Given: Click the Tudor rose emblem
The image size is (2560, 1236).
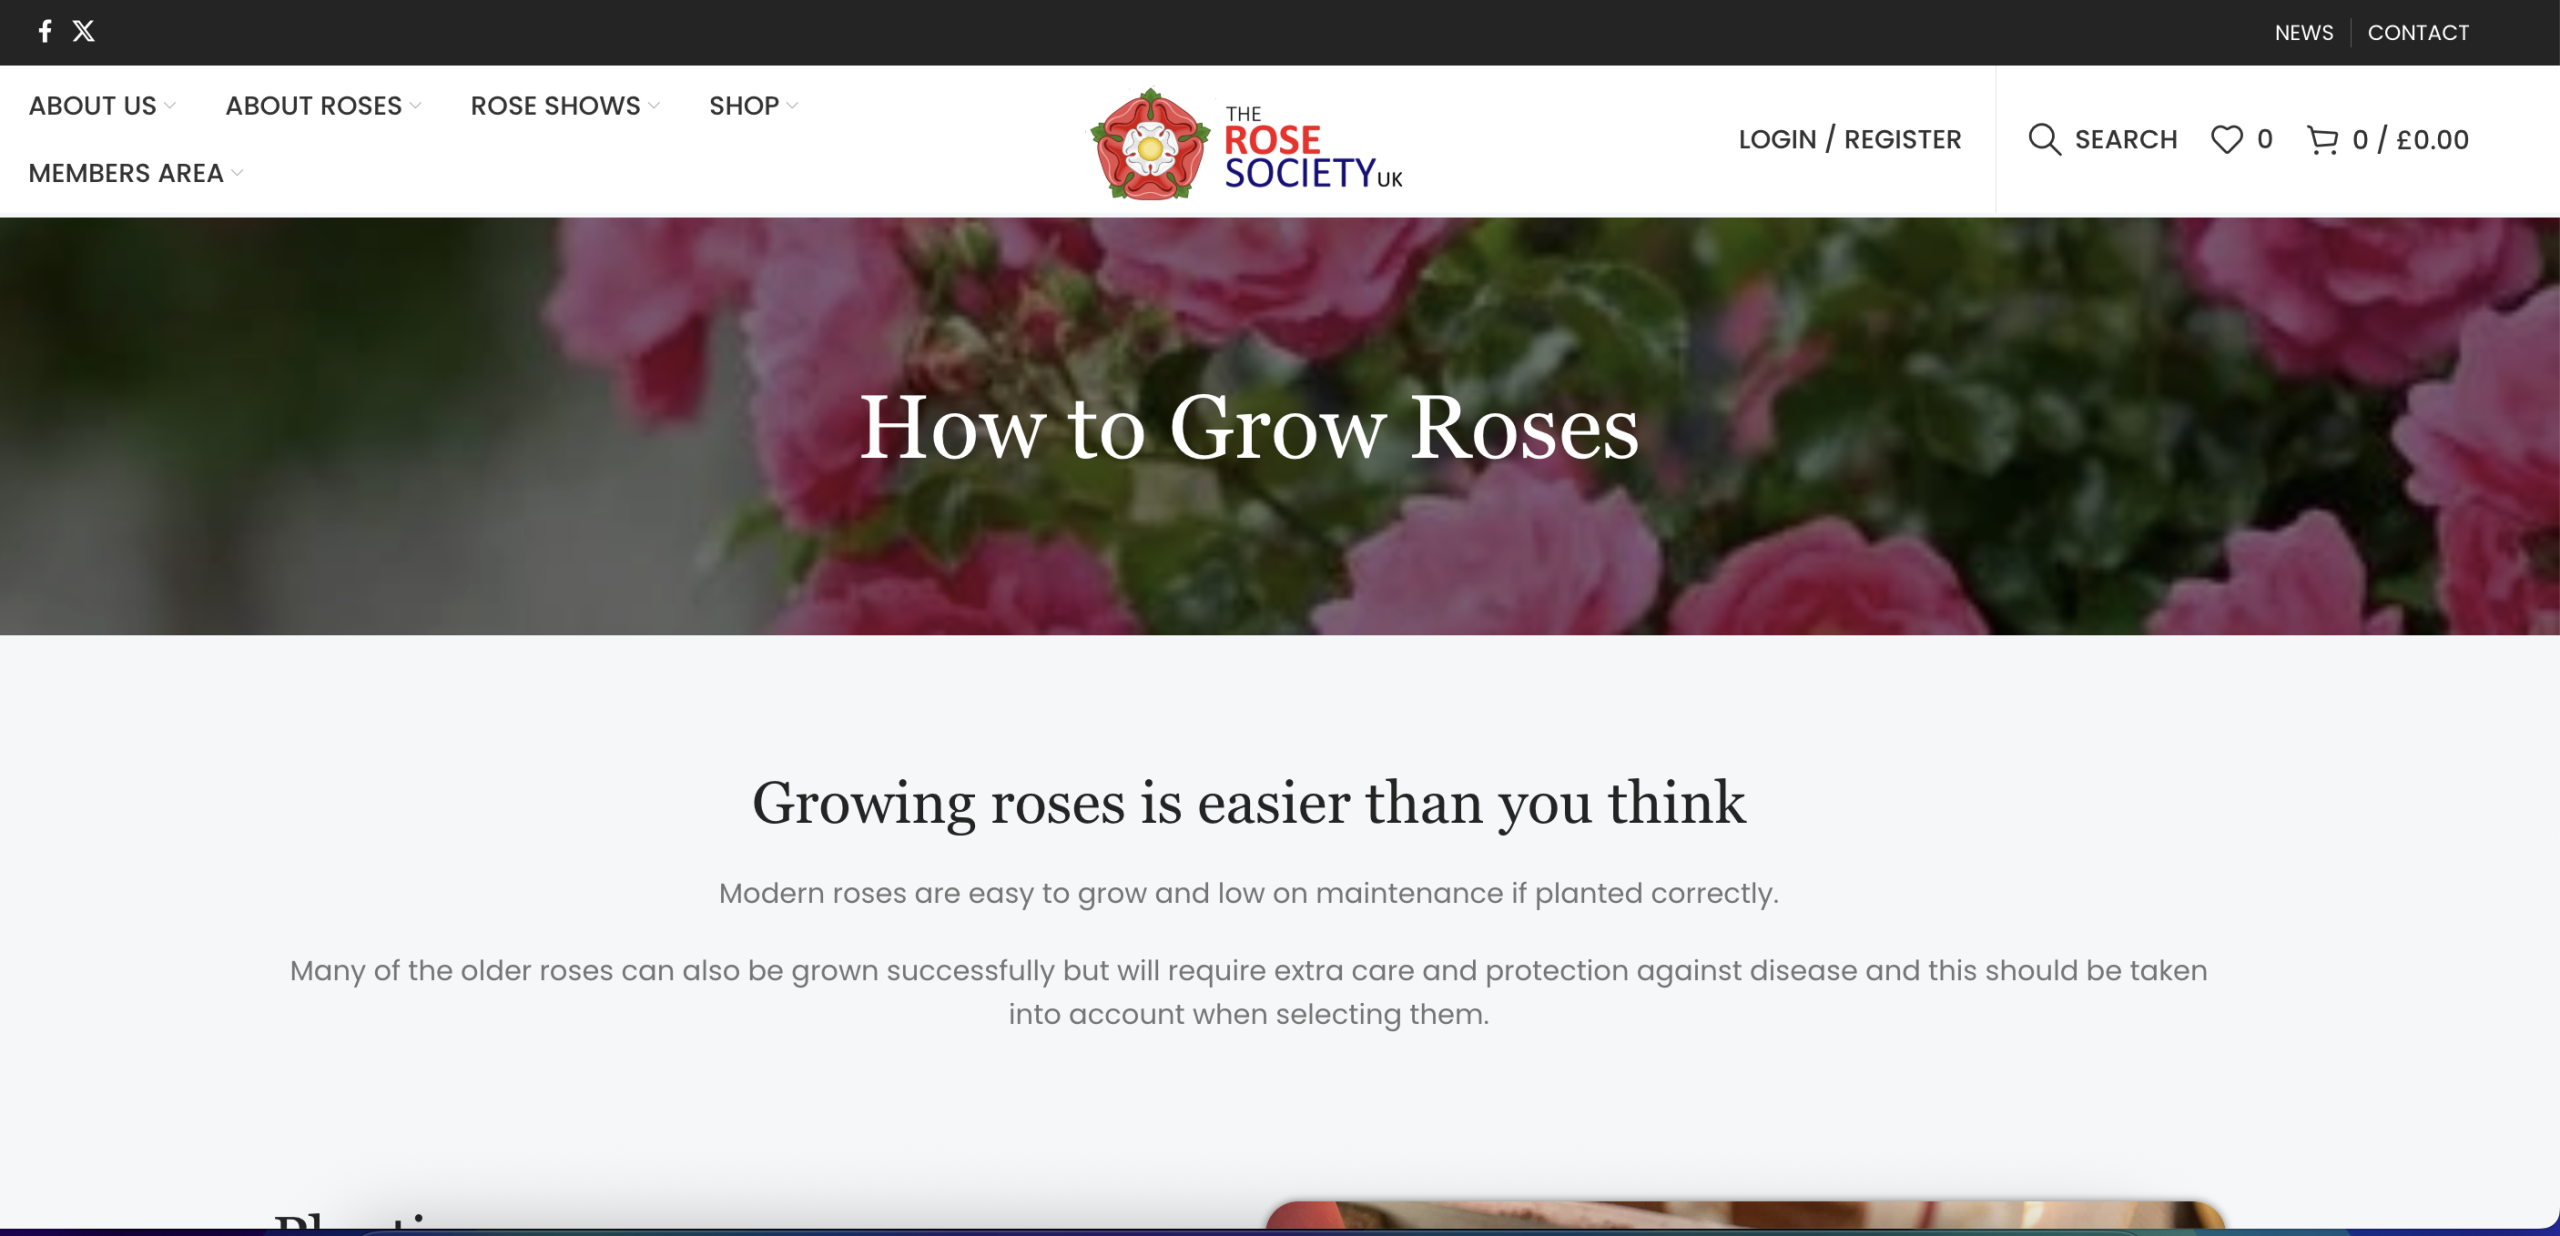Looking at the screenshot, I should [x=1150, y=146].
